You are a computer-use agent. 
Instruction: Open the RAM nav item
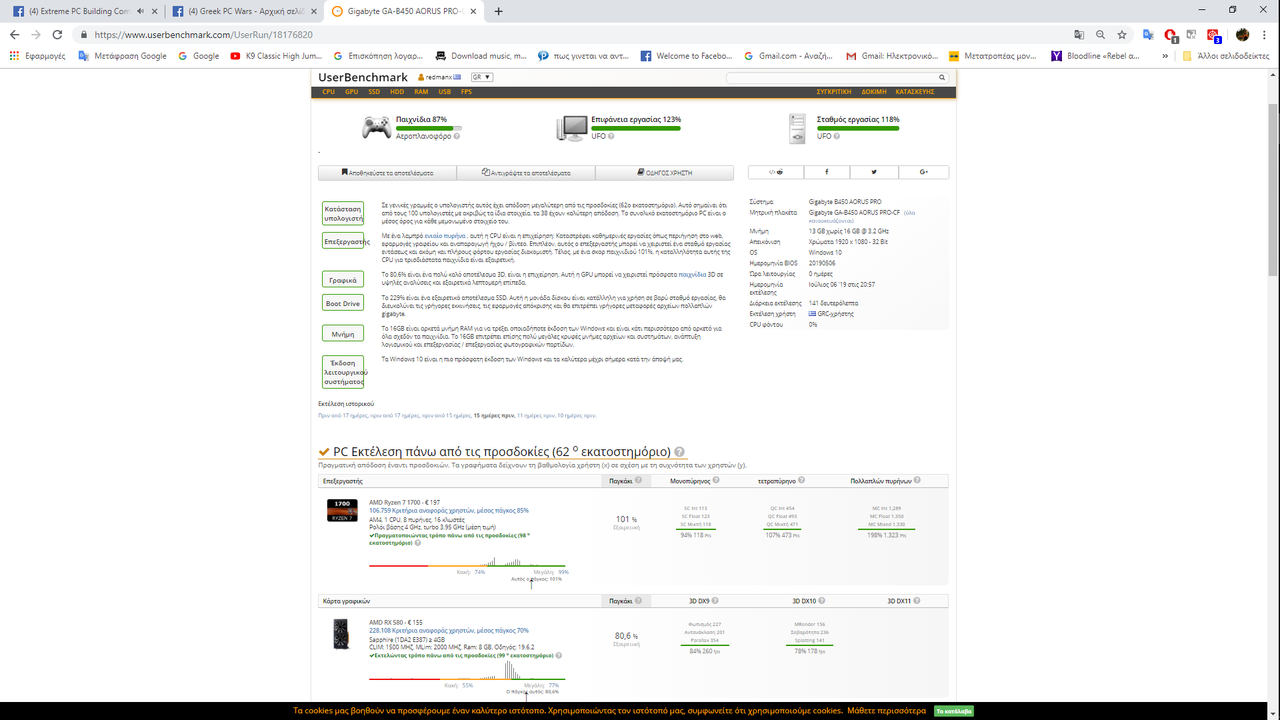421,92
